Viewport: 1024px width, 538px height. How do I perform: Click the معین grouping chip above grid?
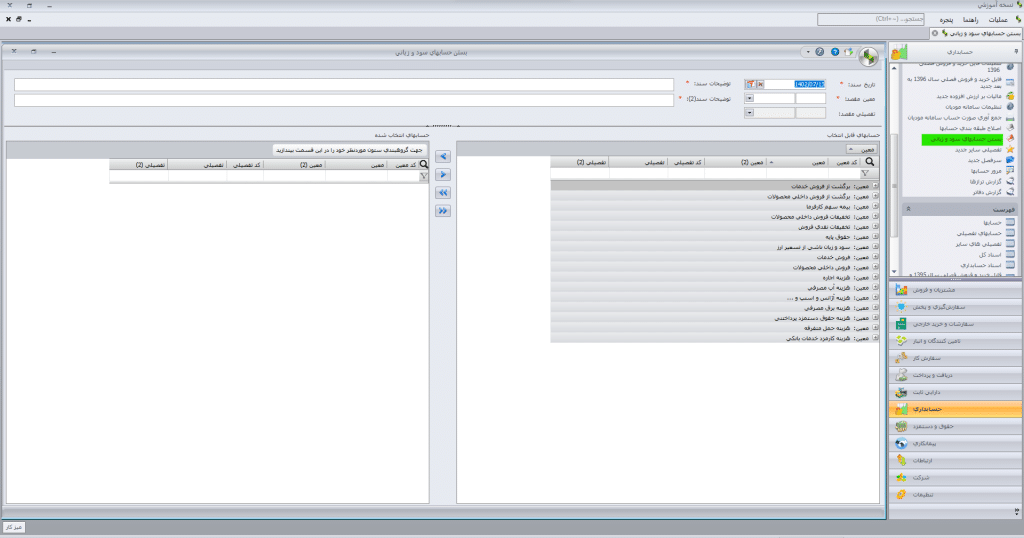(862, 150)
